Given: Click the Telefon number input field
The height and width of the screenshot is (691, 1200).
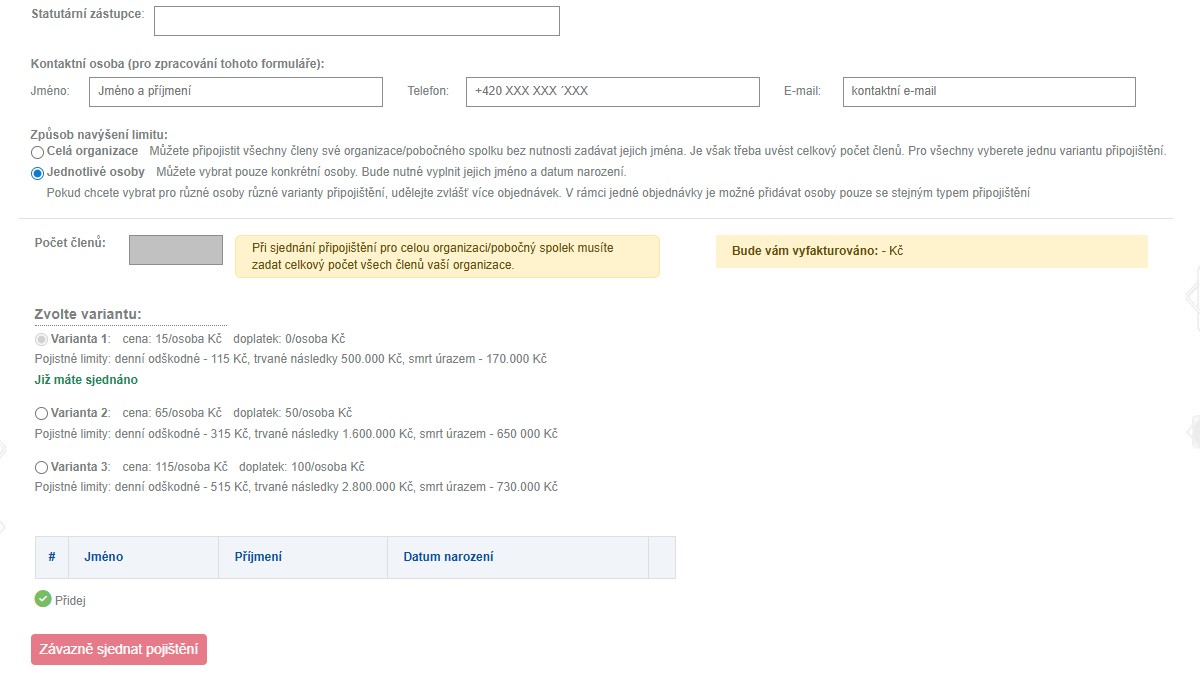Looking at the screenshot, I should [612, 92].
